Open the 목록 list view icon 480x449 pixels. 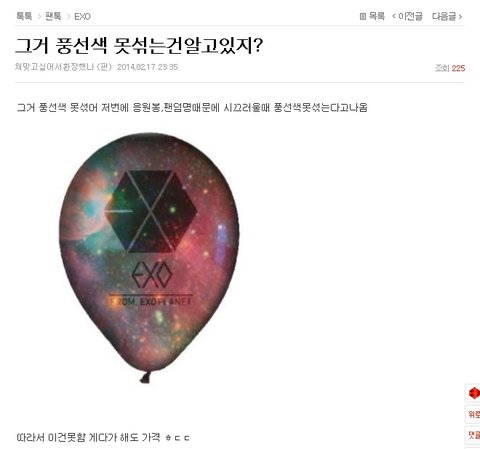click(372, 16)
